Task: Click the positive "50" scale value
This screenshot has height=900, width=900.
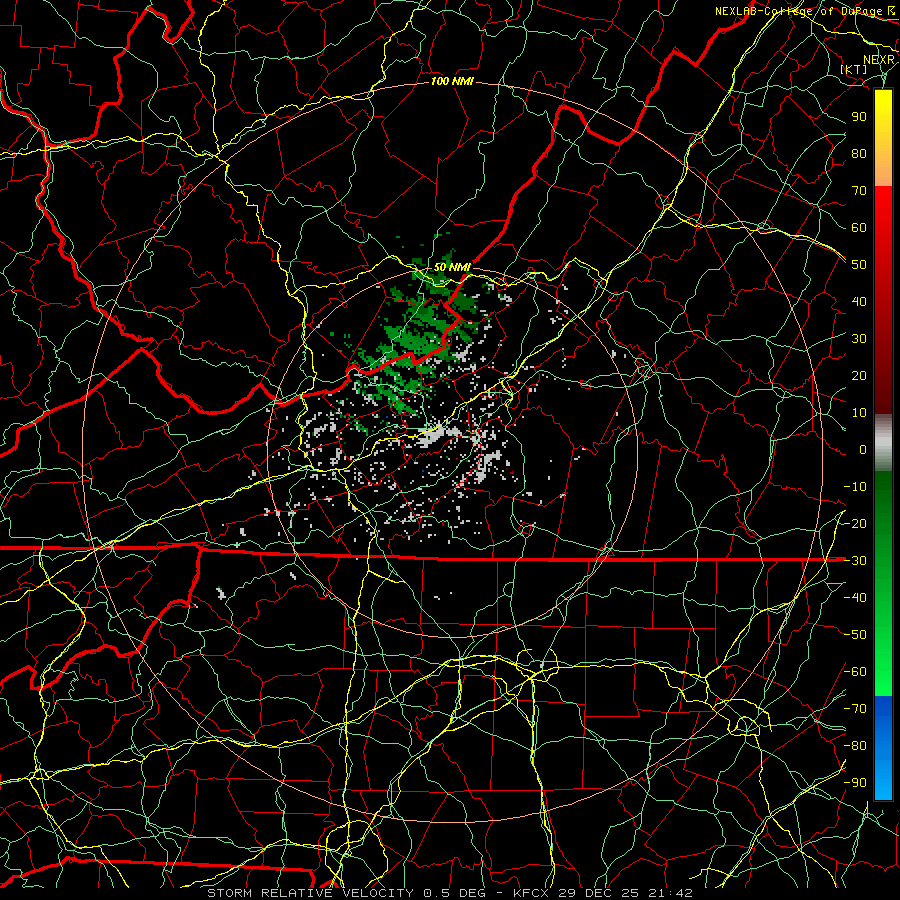Action: click(x=859, y=265)
